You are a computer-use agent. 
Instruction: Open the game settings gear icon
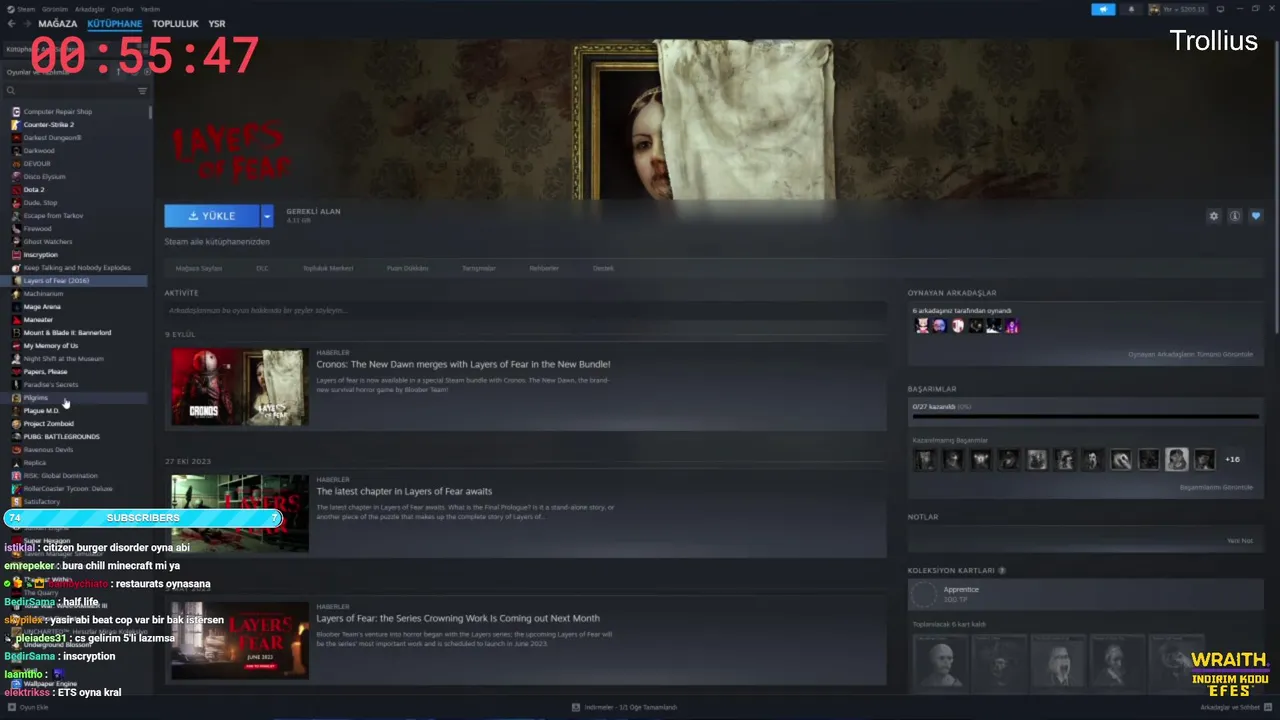tap(1214, 216)
